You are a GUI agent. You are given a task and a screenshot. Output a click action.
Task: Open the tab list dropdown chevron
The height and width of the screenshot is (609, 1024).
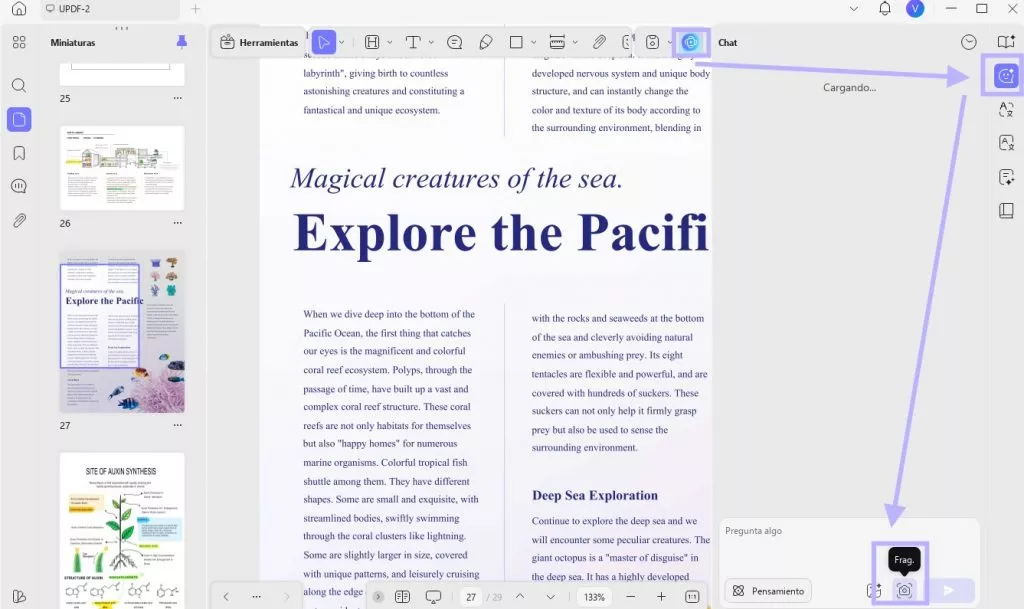click(854, 9)
